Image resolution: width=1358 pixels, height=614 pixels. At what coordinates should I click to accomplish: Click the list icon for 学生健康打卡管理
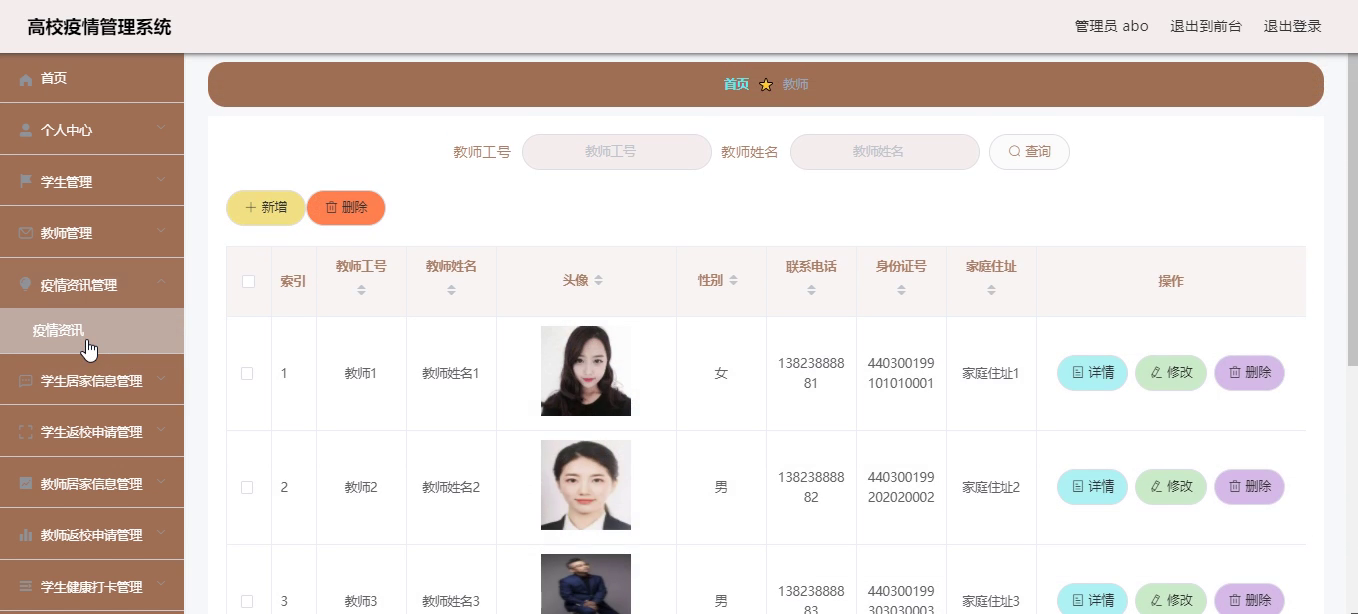[x=26, y=587]
